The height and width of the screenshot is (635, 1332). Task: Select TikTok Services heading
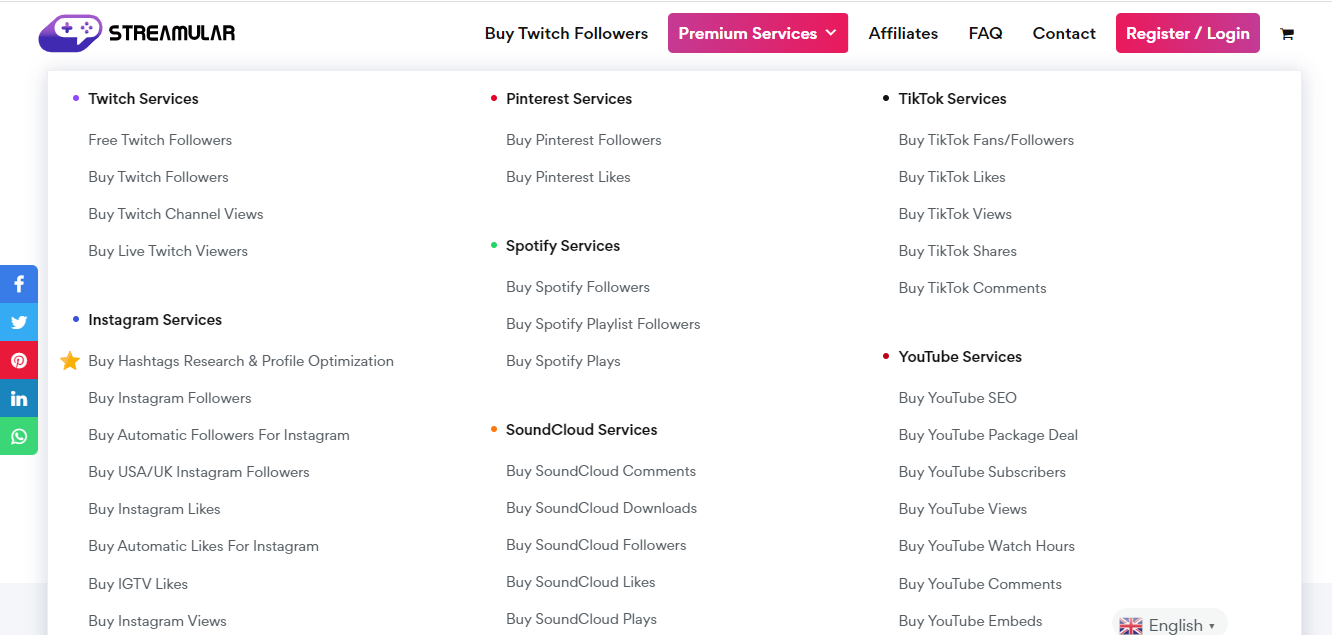[952, 98]
